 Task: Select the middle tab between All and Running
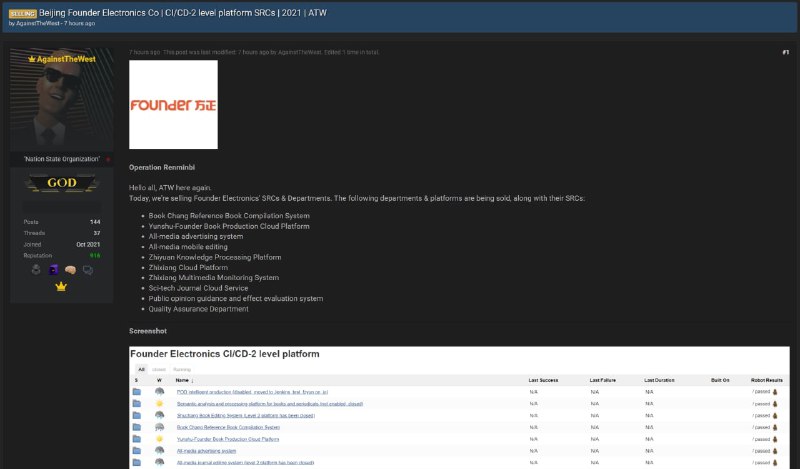[x=159, y=369]
